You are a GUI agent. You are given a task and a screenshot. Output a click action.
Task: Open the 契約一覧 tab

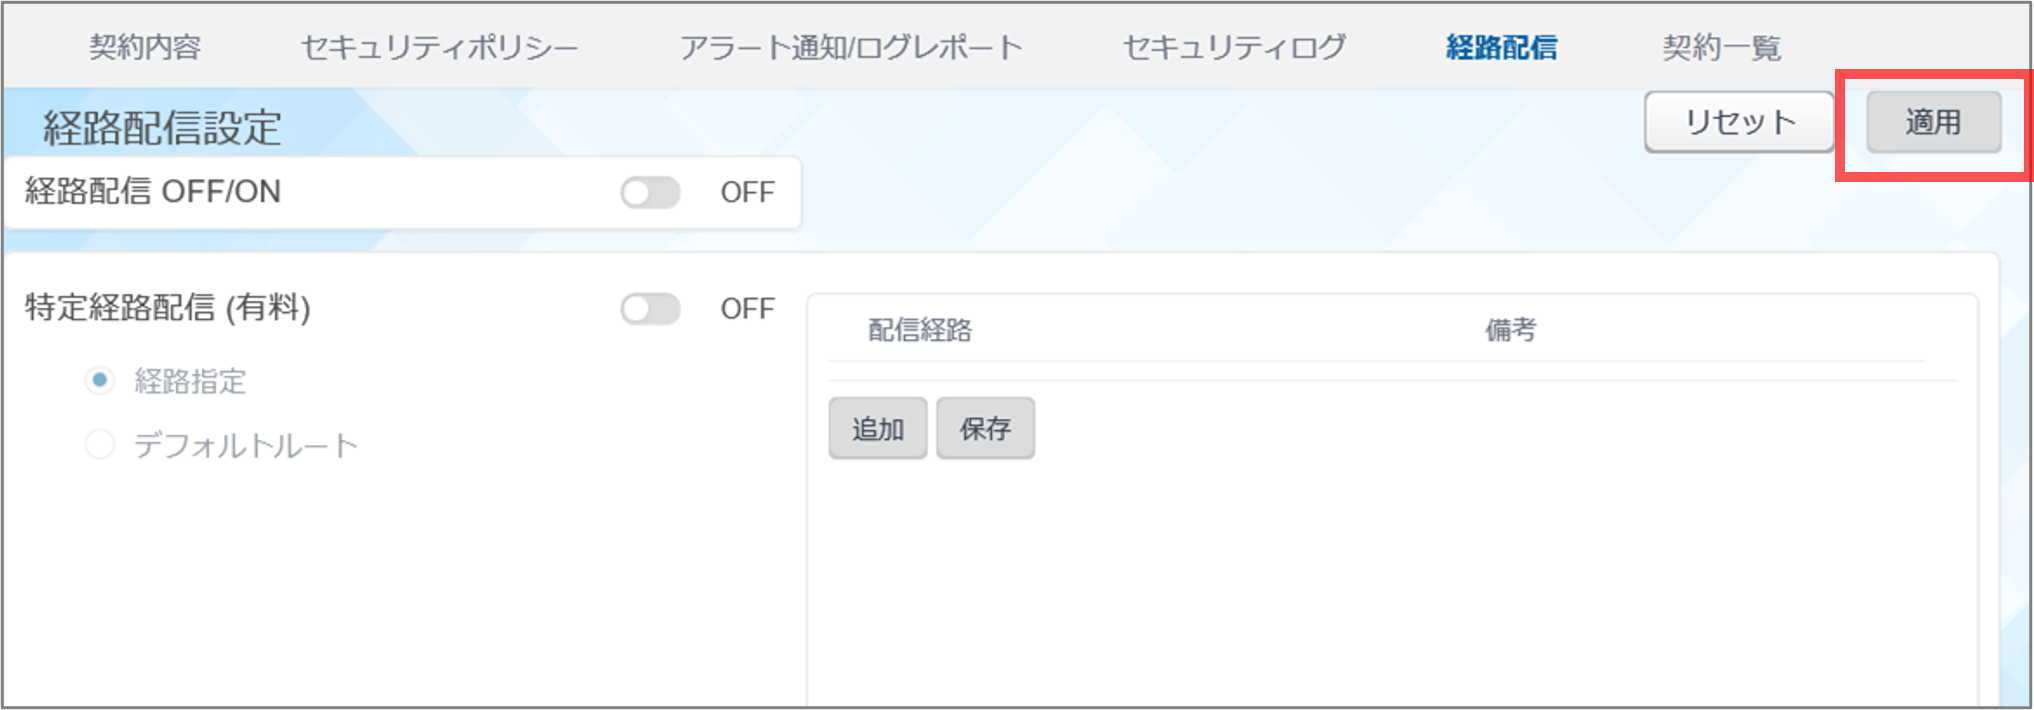(x=1721, y=47)
